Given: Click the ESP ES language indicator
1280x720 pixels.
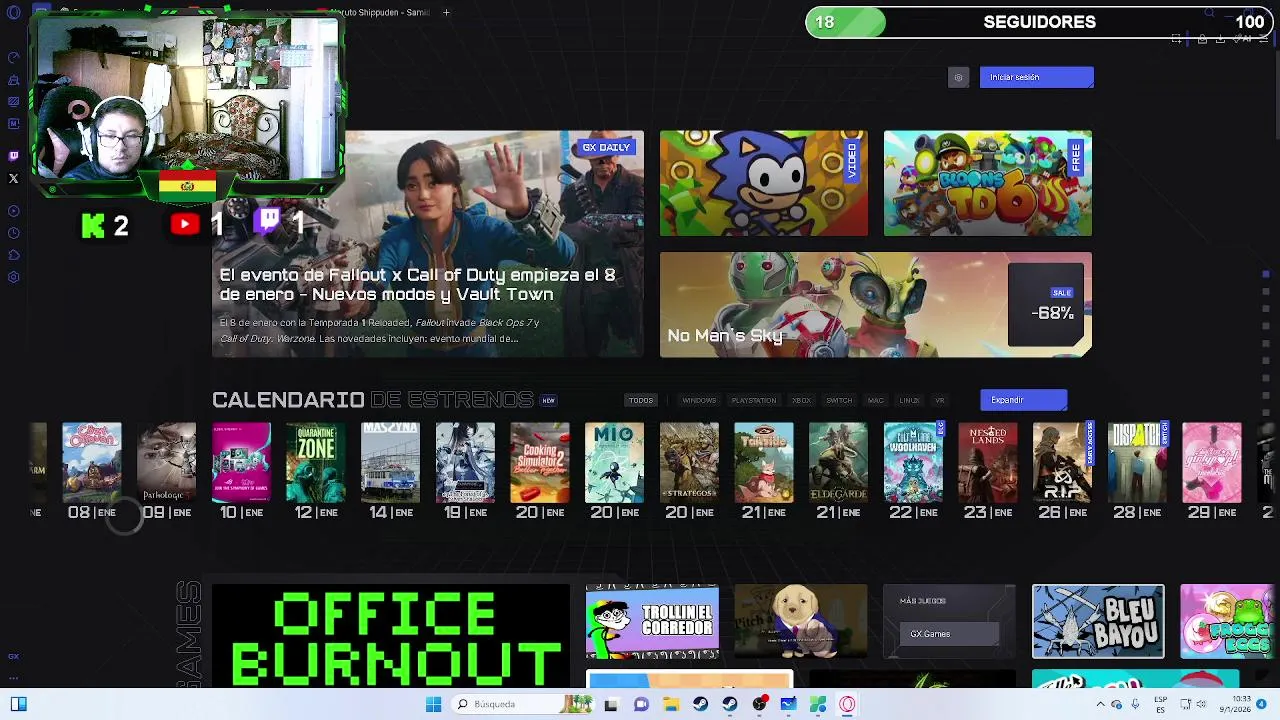Looking at the screenshot, I should click(1160, 704).
